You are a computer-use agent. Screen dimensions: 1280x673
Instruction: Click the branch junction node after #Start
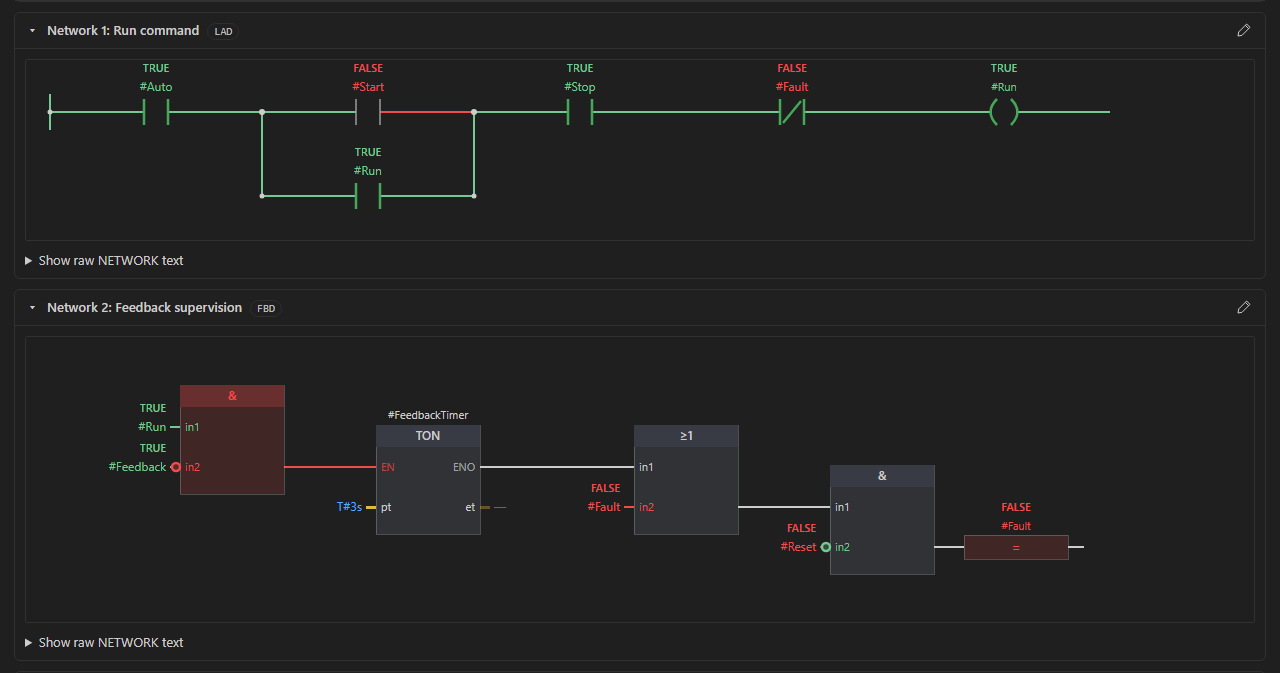click(474, 112)
